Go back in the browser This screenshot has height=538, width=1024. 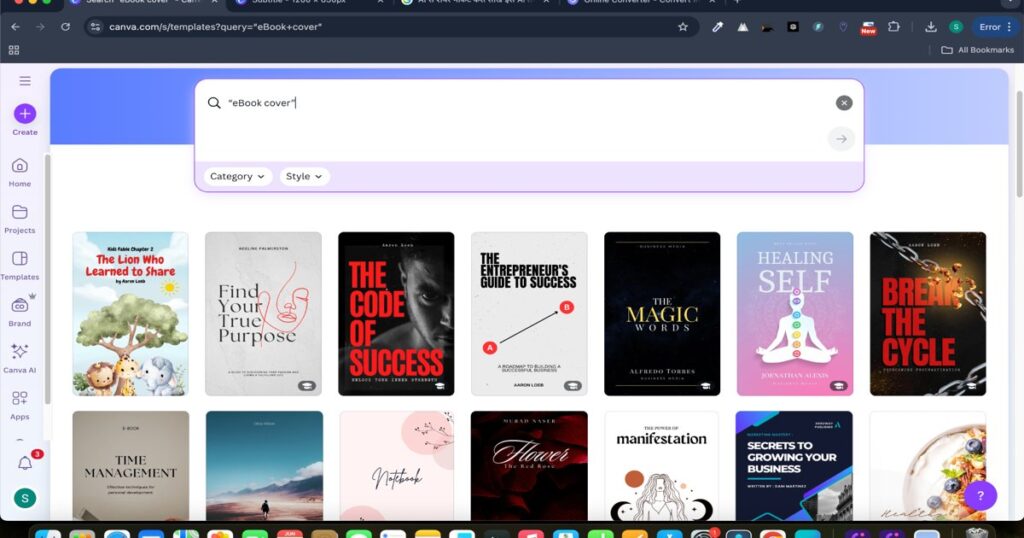pyautogui.click(x=16, y=27)
